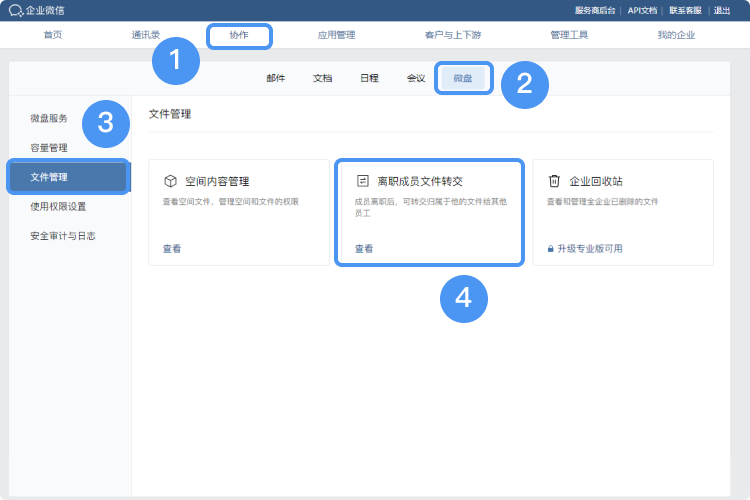
Task: Go to the 应用管理 tab
Action: click(x=337, y=35)
